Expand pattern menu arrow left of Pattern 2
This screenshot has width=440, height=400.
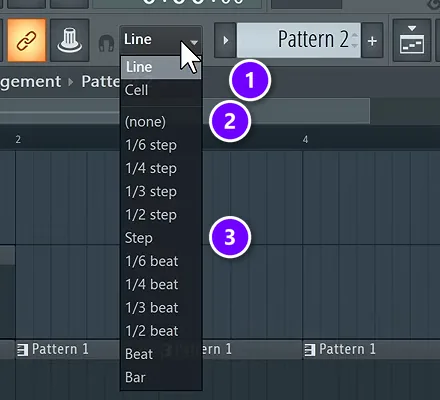pyautogui.click(x=225, y=40)
